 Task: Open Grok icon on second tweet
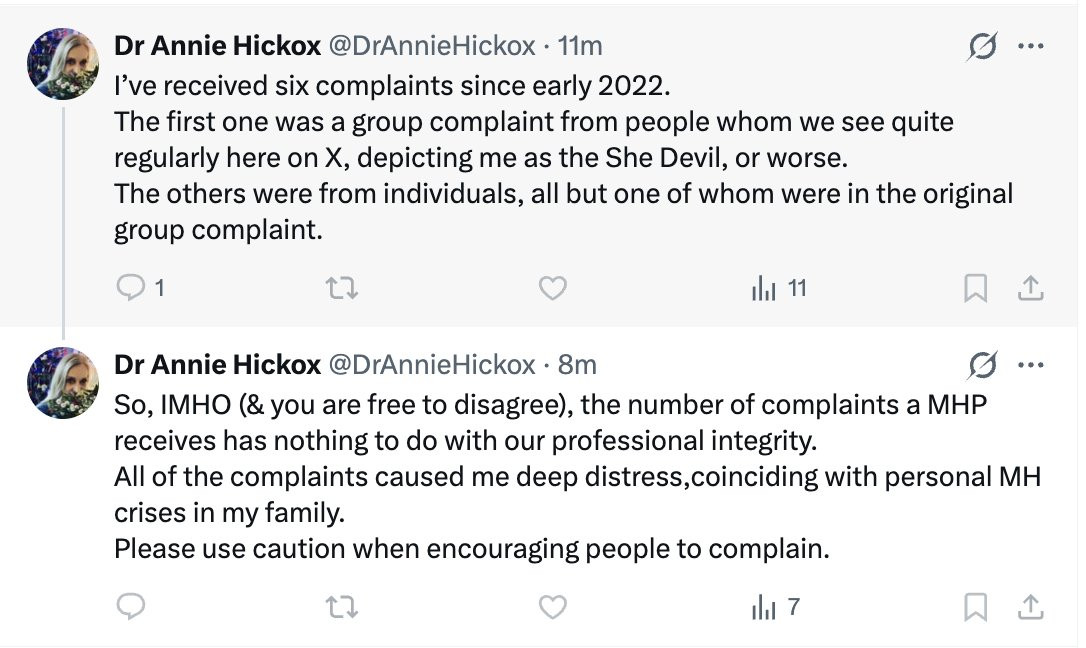[x=982, y=365]
